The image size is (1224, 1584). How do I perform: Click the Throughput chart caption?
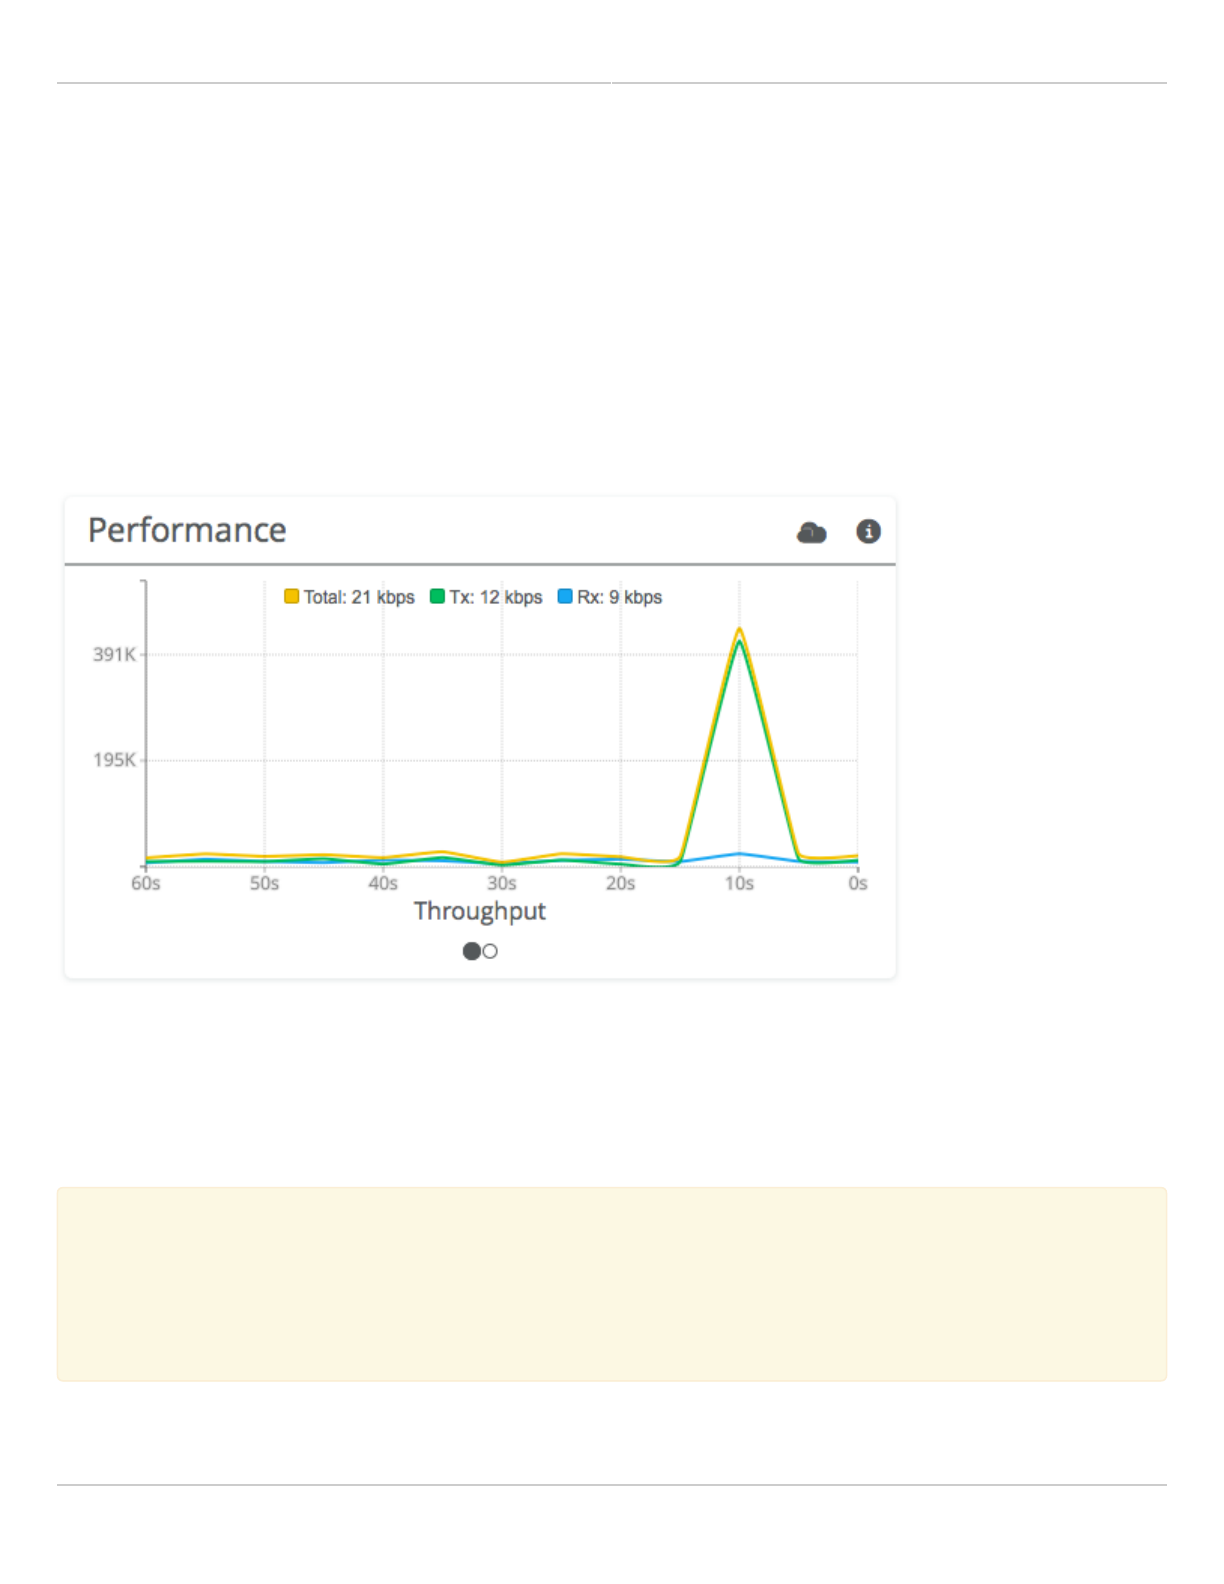[480, 911]
